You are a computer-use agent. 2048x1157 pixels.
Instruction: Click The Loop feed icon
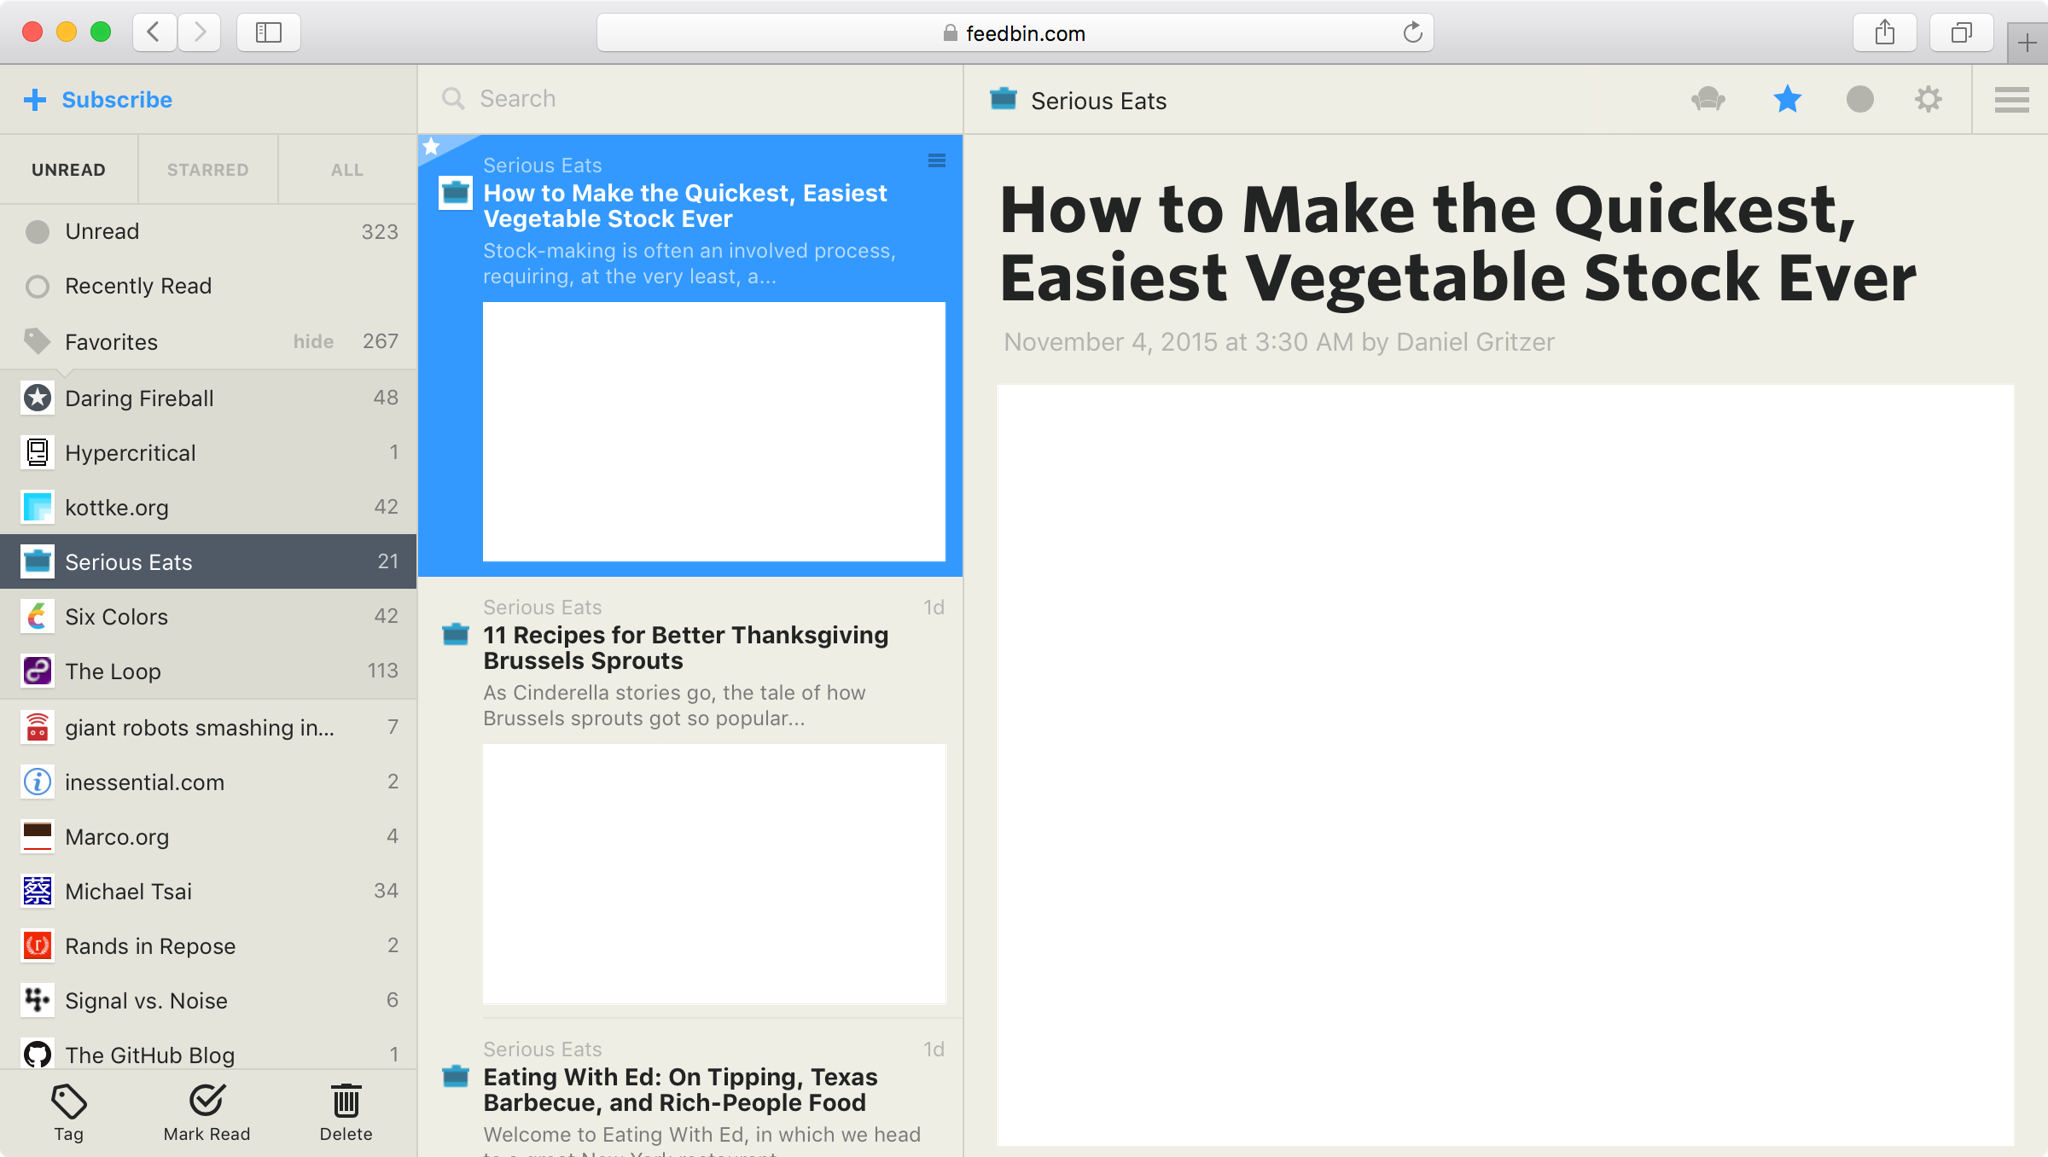(x=37, y=671)
